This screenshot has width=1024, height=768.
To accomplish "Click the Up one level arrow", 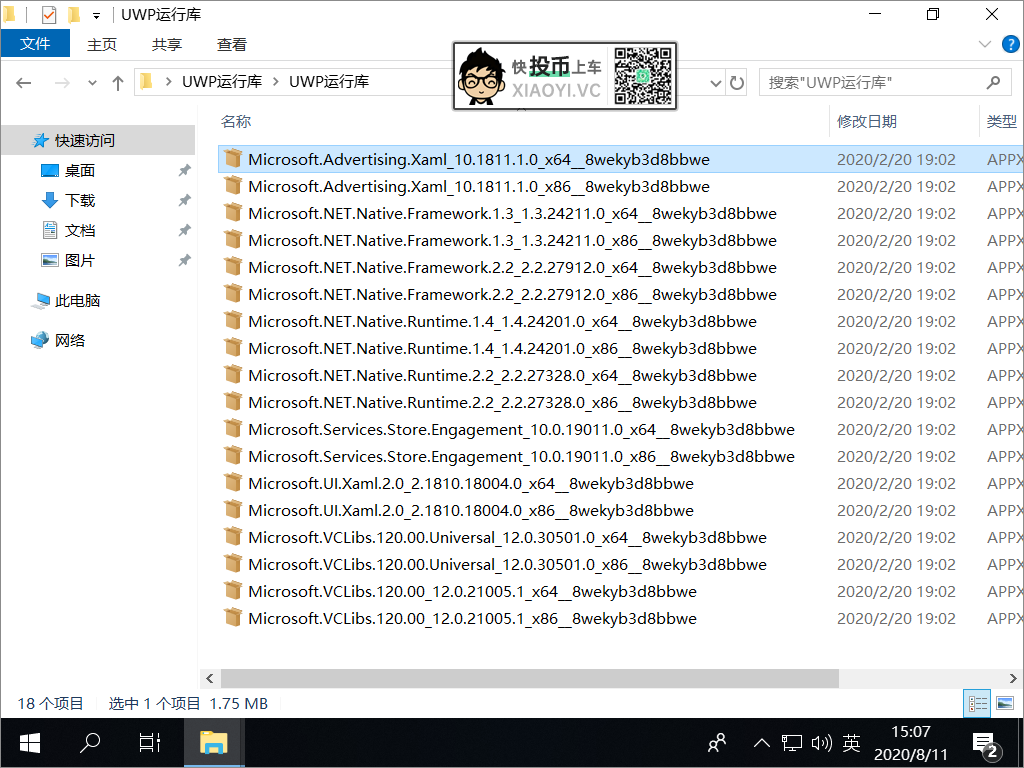I will pyautogui.click(x=118, y=83).
